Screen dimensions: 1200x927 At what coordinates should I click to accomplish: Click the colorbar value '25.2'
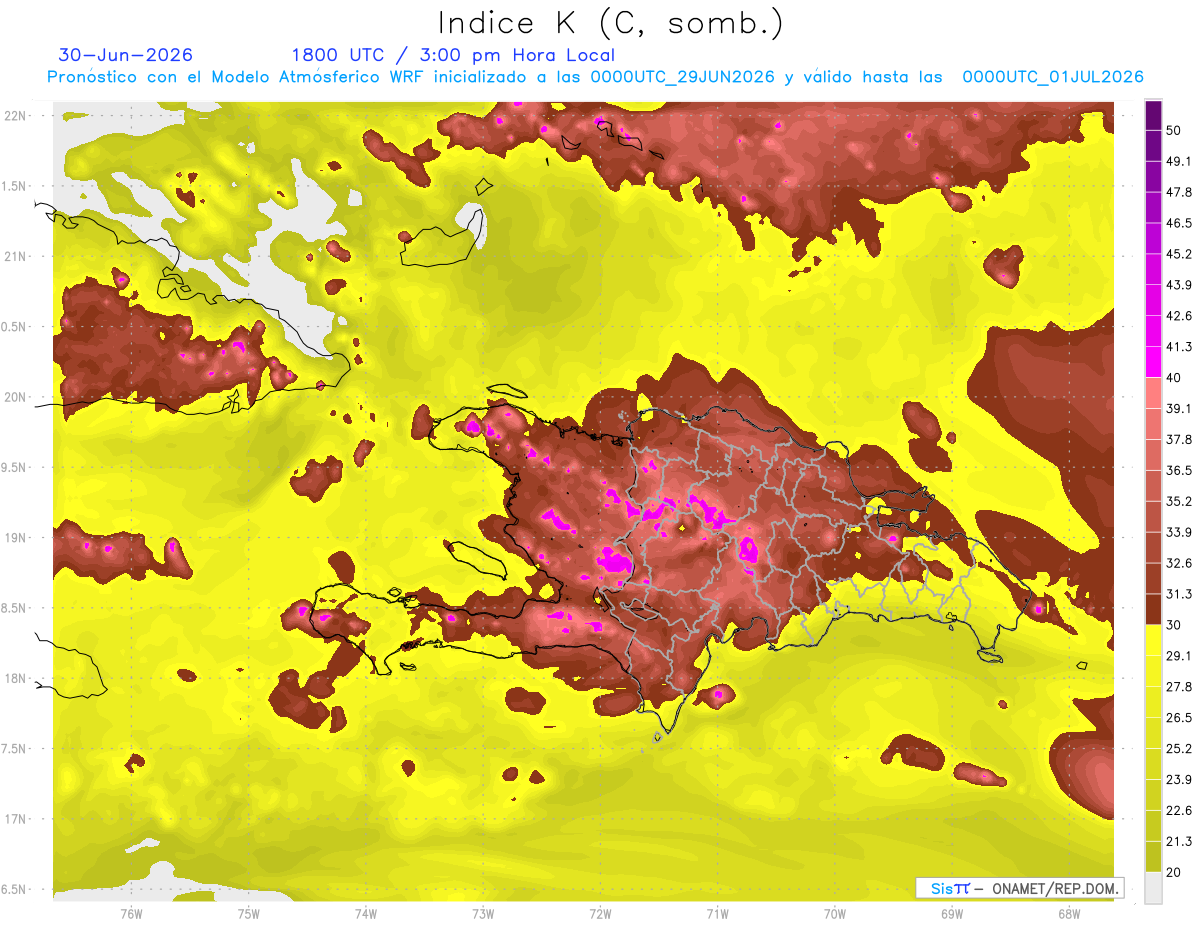coord(1178,748)
